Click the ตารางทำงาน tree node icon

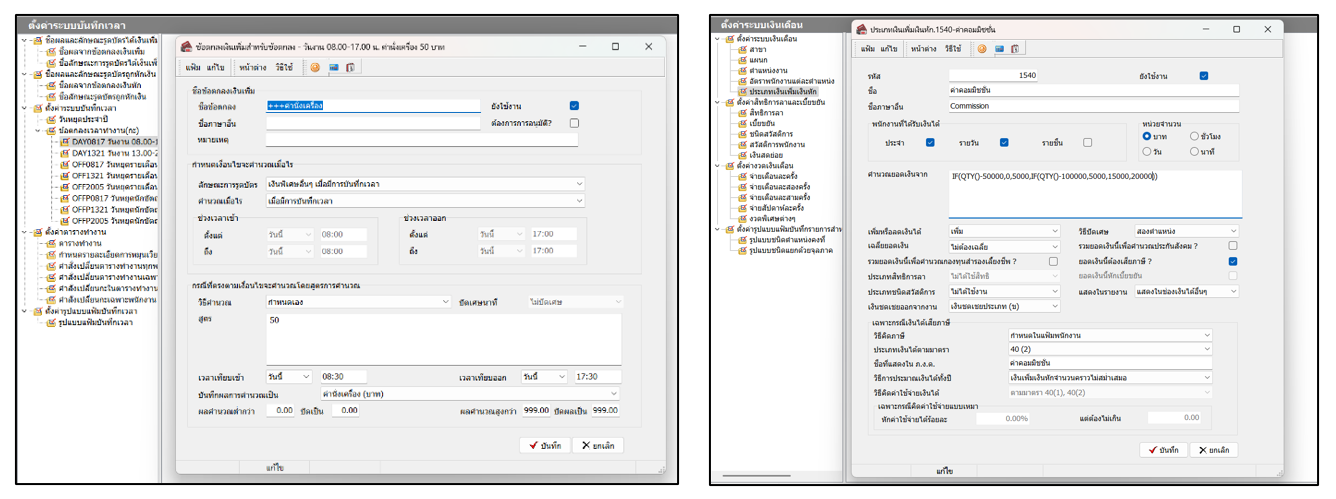click(x=51, y=243)
